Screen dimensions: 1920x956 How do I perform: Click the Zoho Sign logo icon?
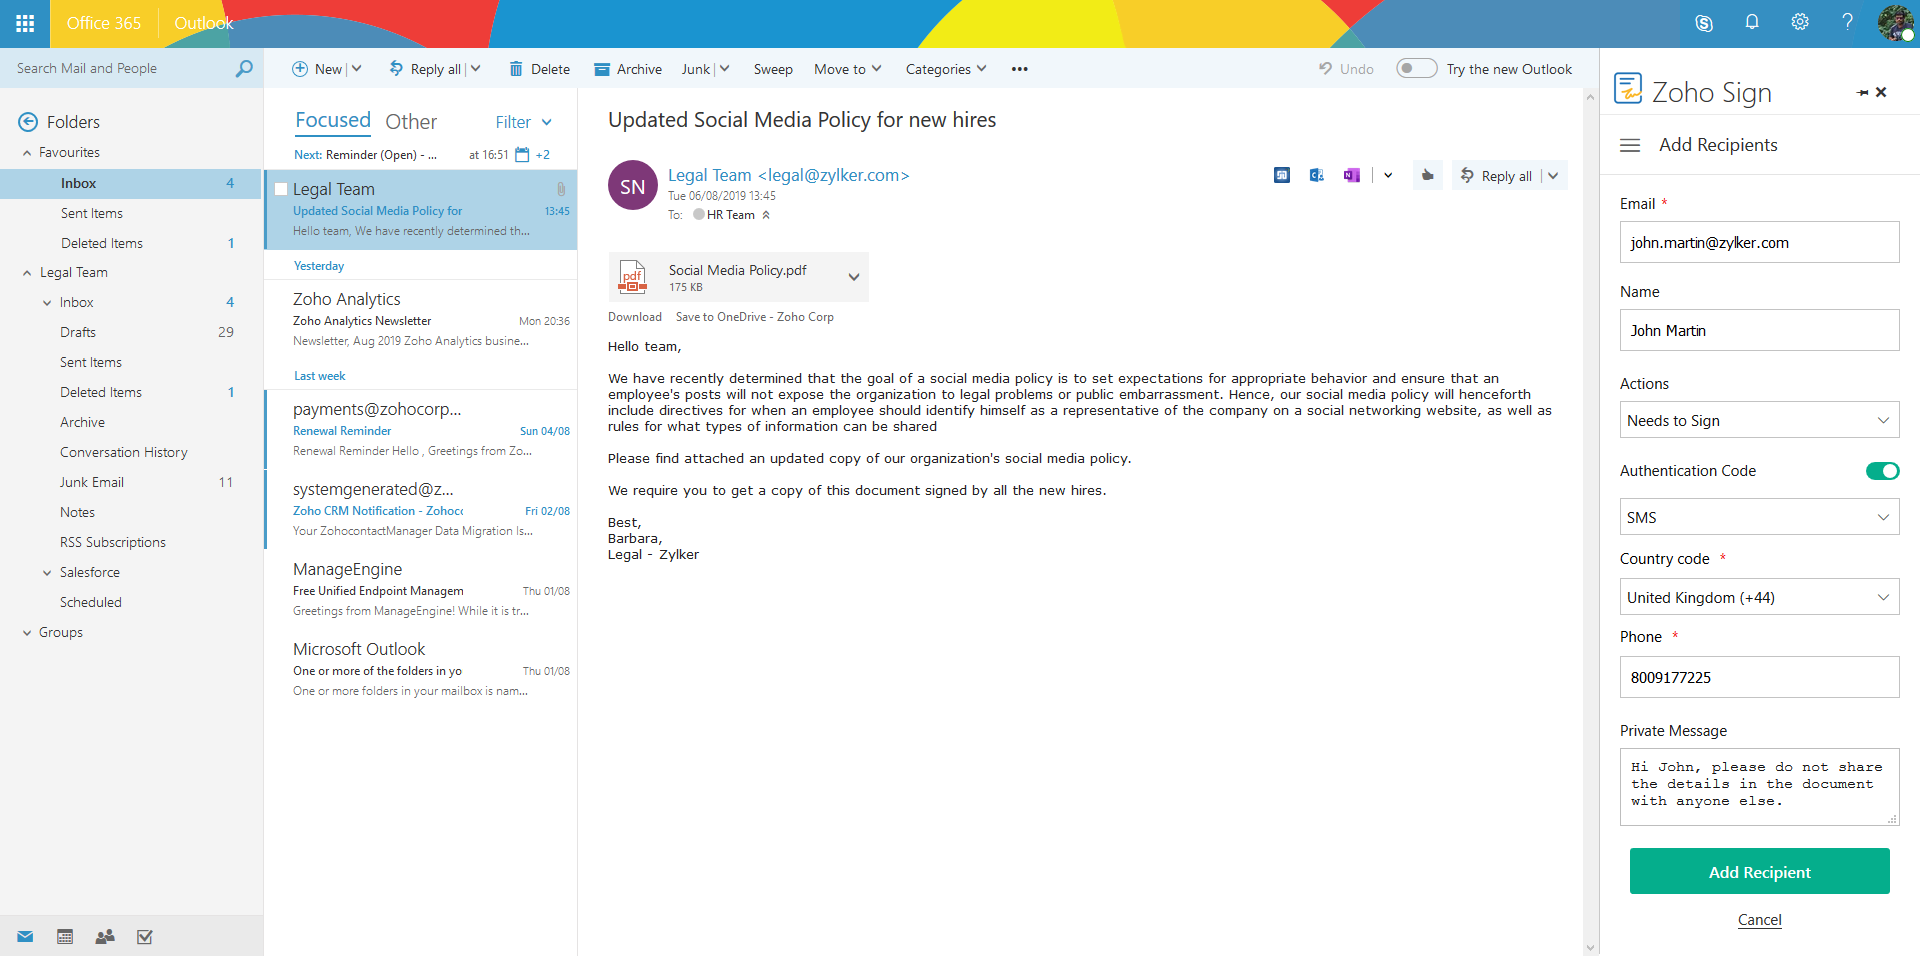click(x=1628, y=89)
